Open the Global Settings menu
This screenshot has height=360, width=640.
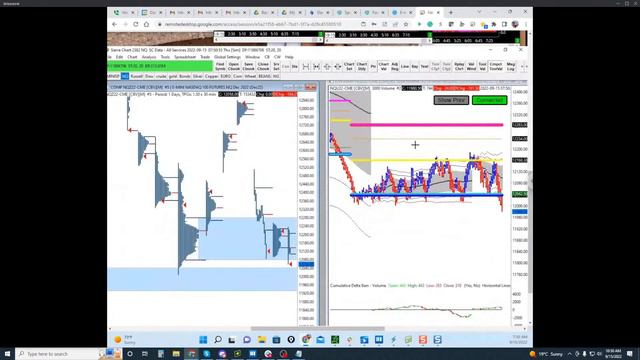(227, 57)
